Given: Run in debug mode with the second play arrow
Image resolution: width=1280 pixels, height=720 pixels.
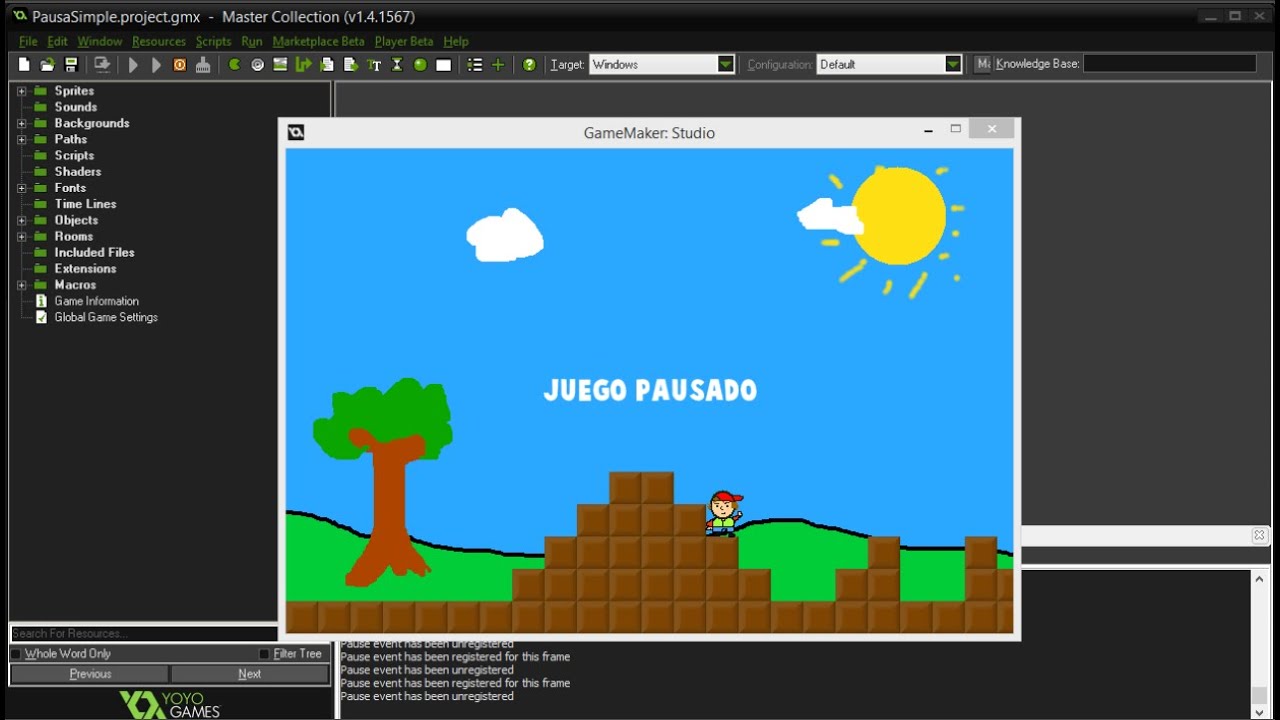Looking at the screenshot, I should 156,65.
